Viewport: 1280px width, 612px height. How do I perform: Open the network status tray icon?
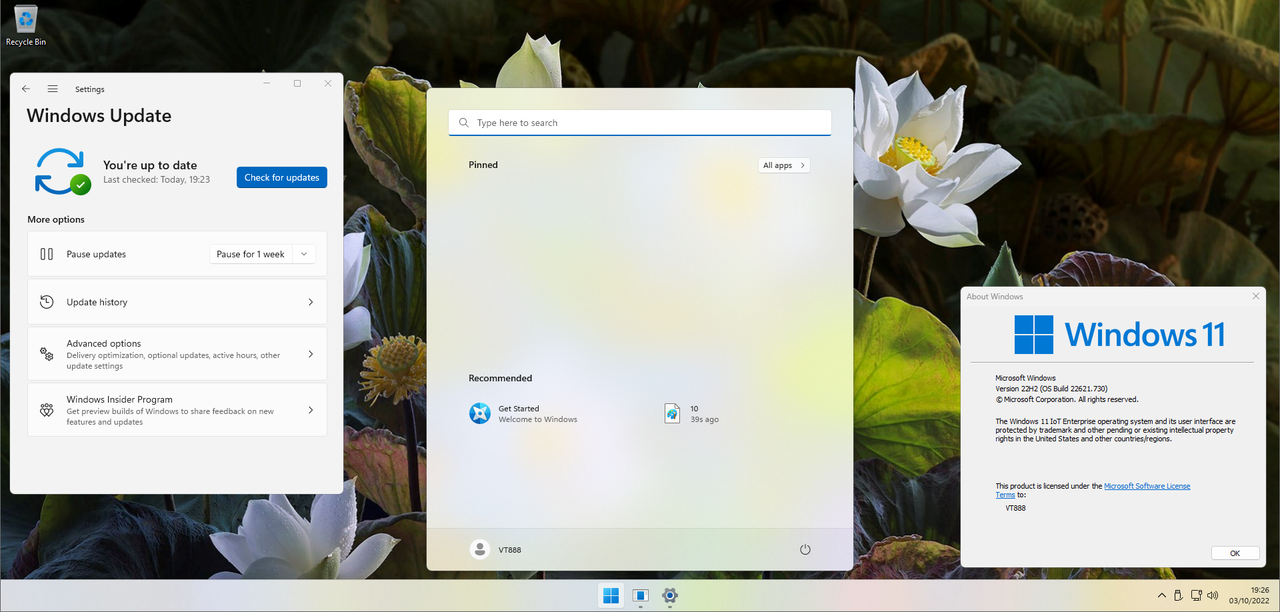click(x=1195, y=595)
